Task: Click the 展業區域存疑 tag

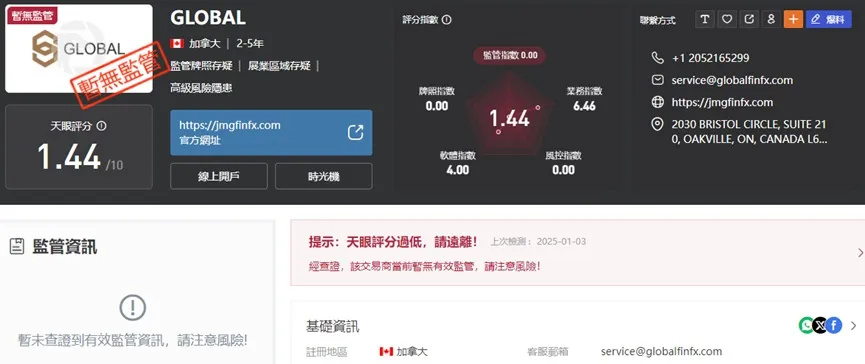Action: click(279, 66)
